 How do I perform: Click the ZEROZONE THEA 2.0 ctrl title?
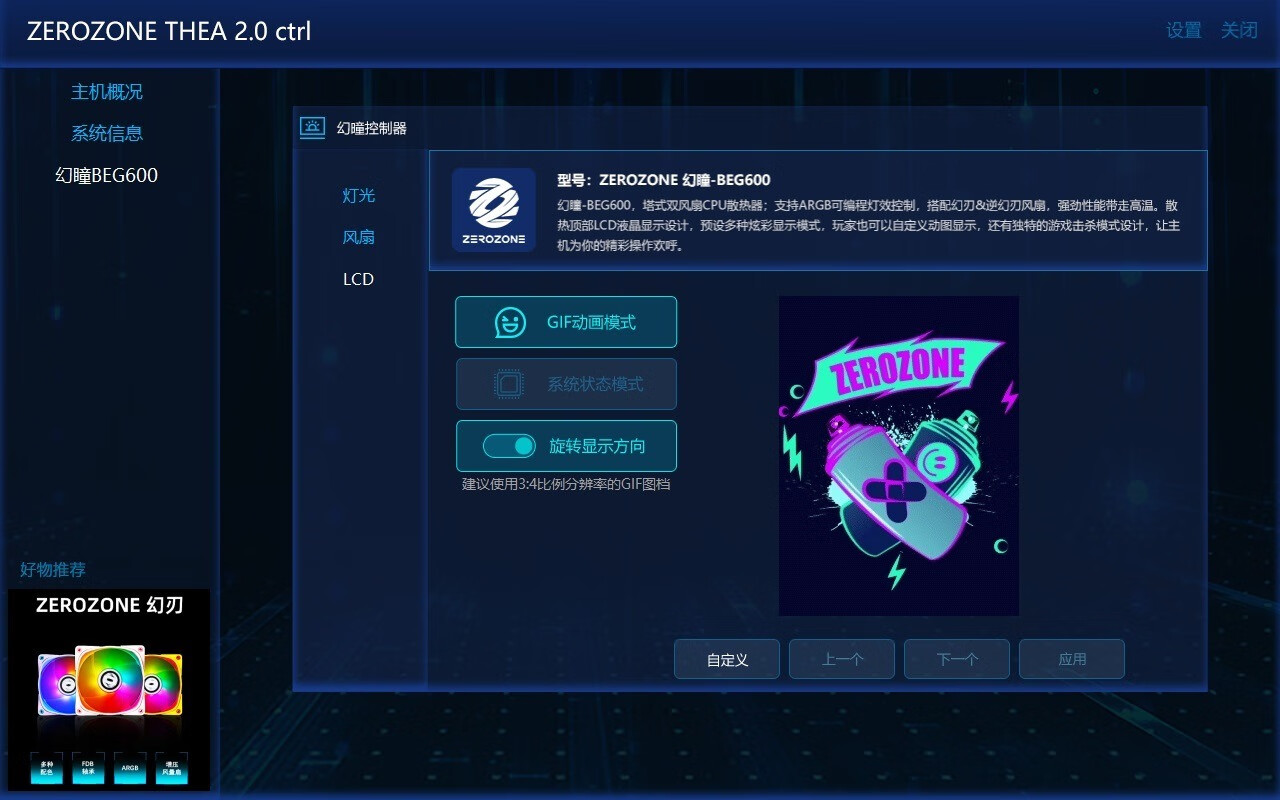pos(169,31)
